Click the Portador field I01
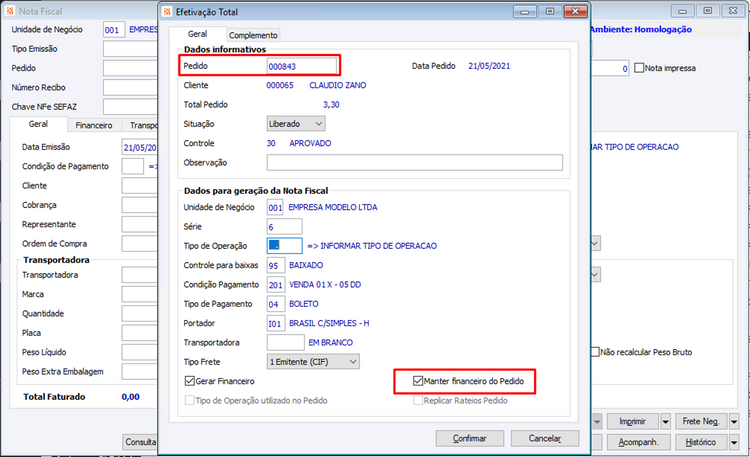 tap(276, 323)
